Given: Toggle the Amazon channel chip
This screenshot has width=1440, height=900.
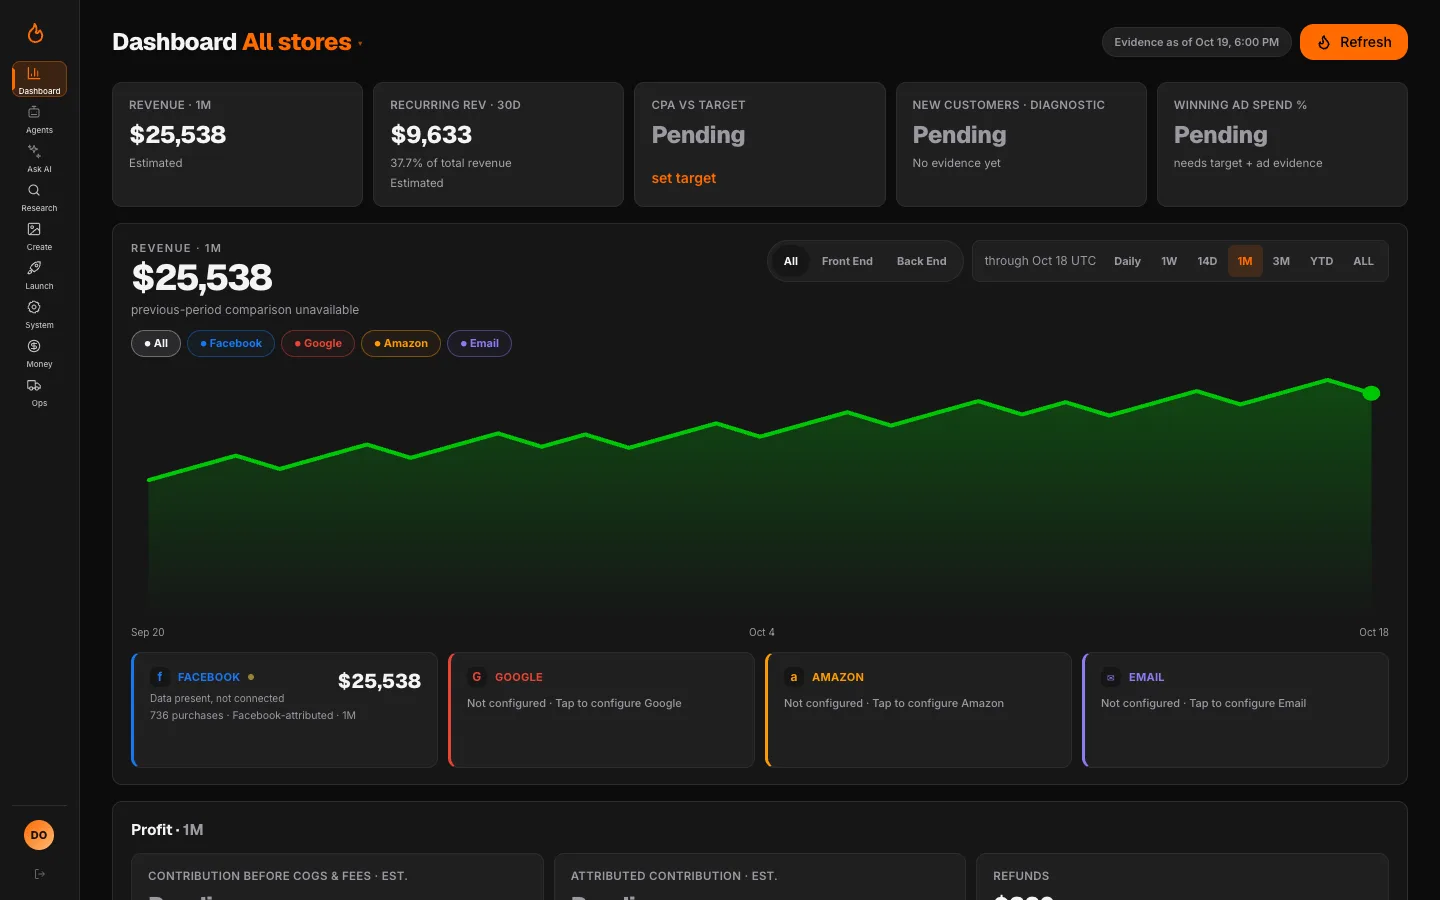Looking at the screenshot, I should coord(401,343).
